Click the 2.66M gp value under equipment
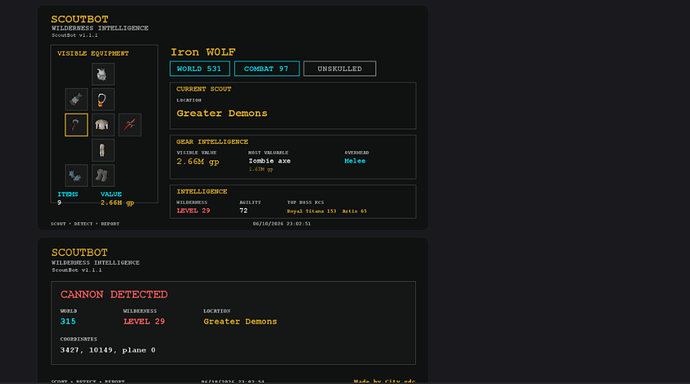Viewport: 690px width, 384px height. point(117,203)
